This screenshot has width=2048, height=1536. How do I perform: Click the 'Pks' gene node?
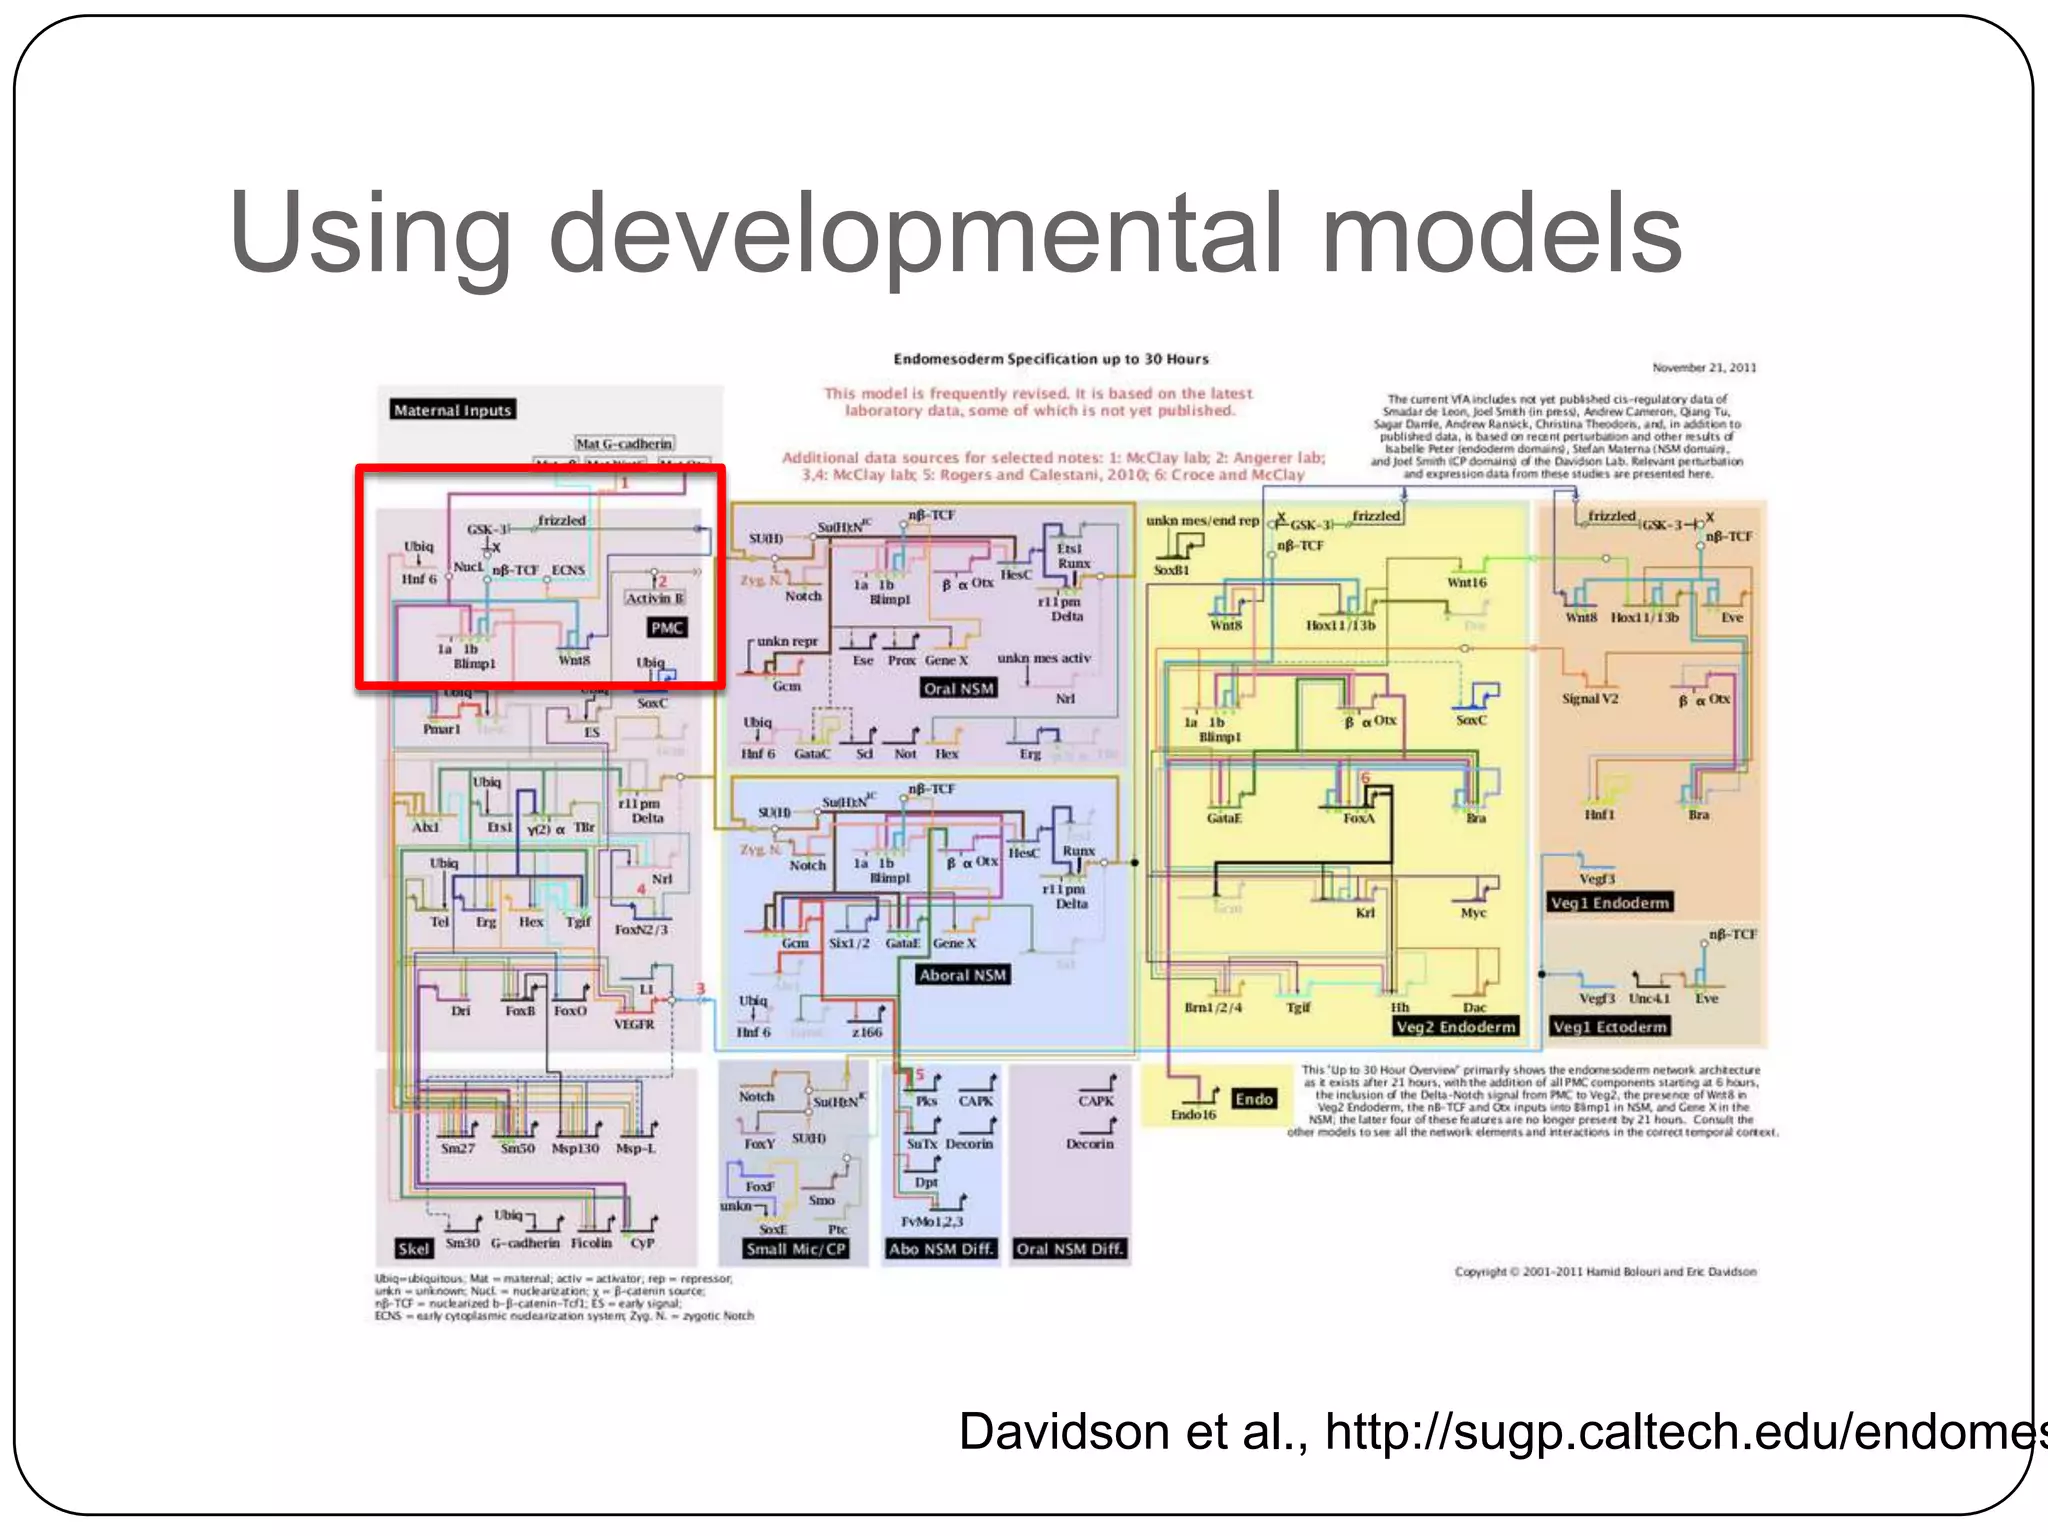(x=926, y=1101)
